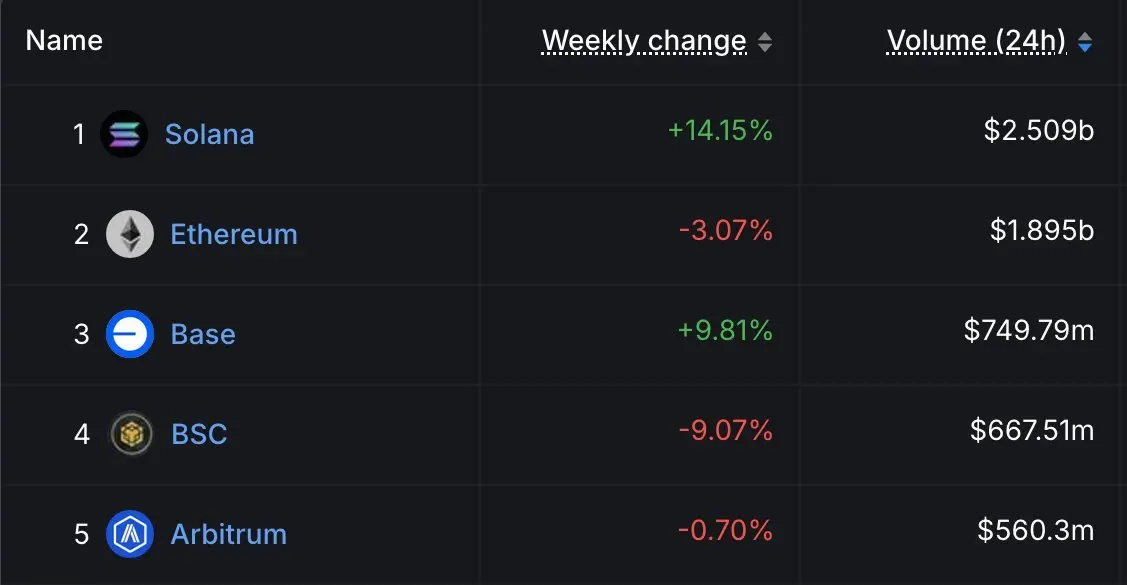Select Base's +9.81% weekly change
The image size is (1127, 585).
click(x=725, y=330)
